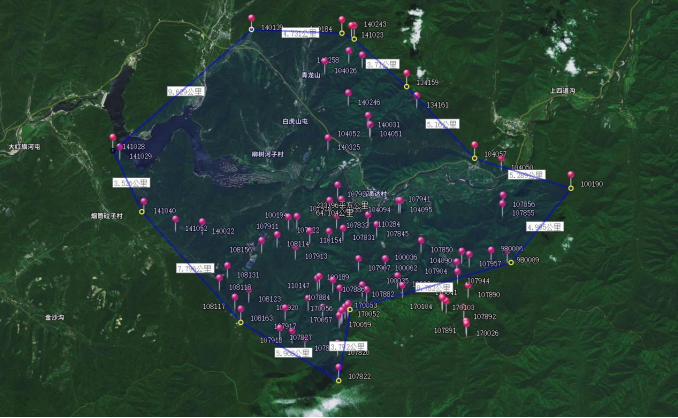
Task: Select the 柳树河子村 village label
Action: 268,155
